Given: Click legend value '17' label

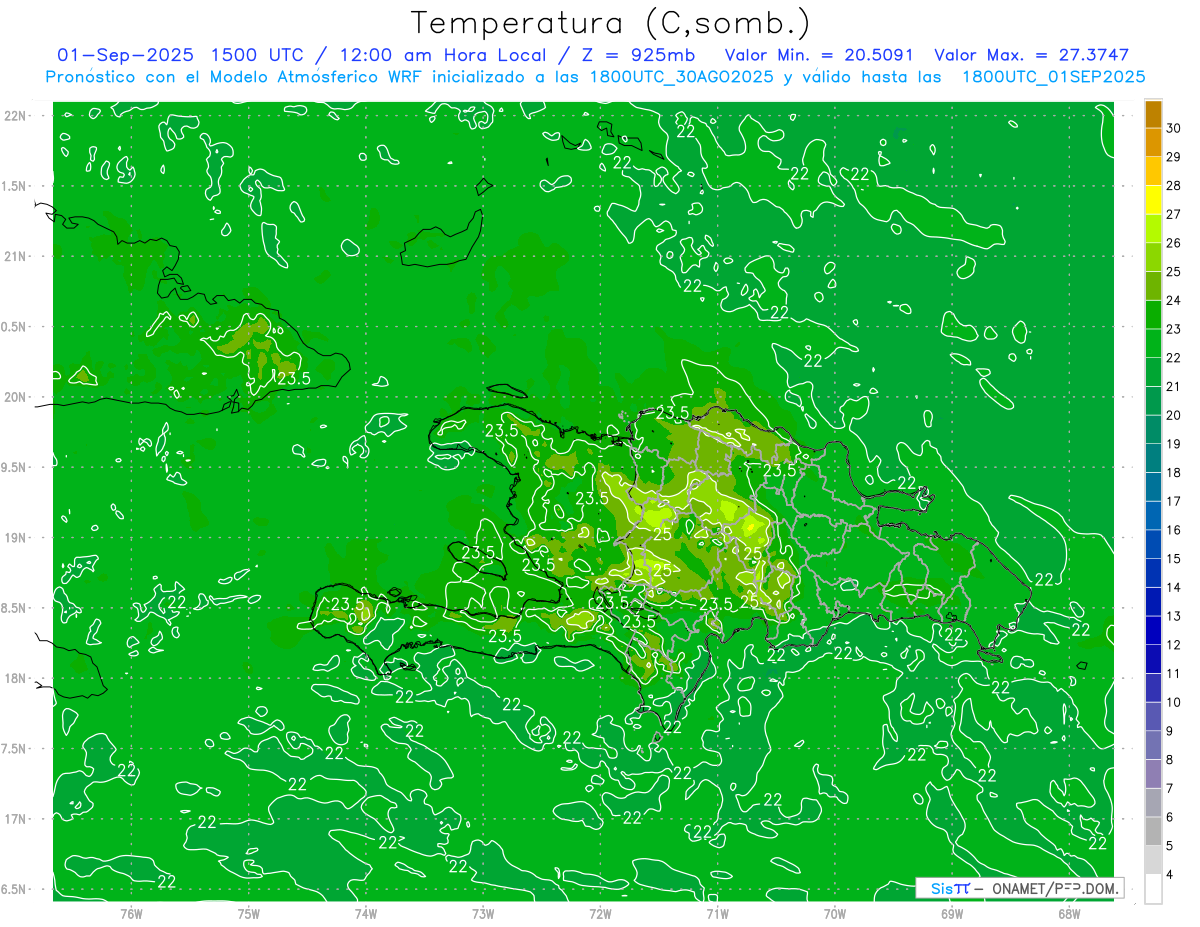Looking at the screenshot, I should click(x=1174, y=501).
